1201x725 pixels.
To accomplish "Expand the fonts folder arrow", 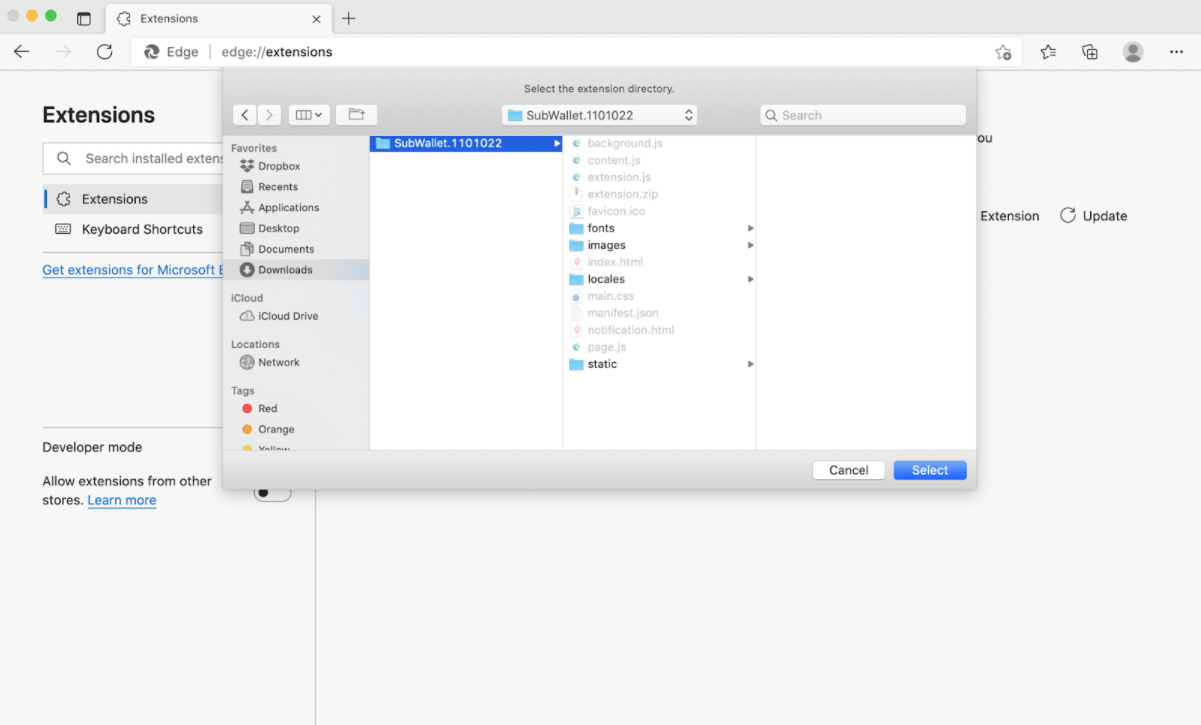I will (x=750, y=228).
